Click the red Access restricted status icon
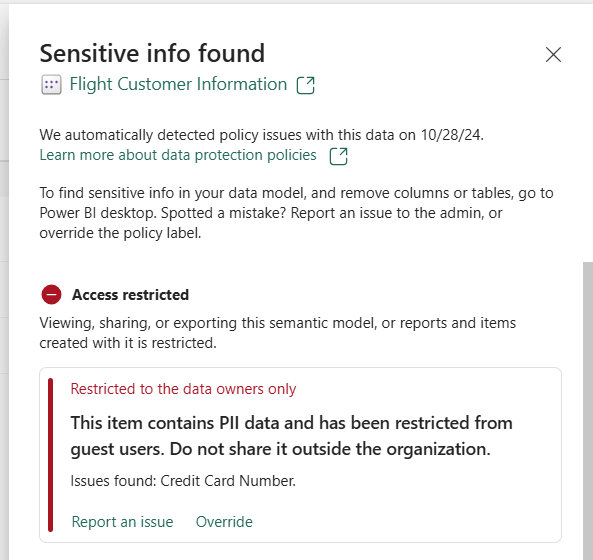This screenshot has height=560, width=593. pos(51,295)
